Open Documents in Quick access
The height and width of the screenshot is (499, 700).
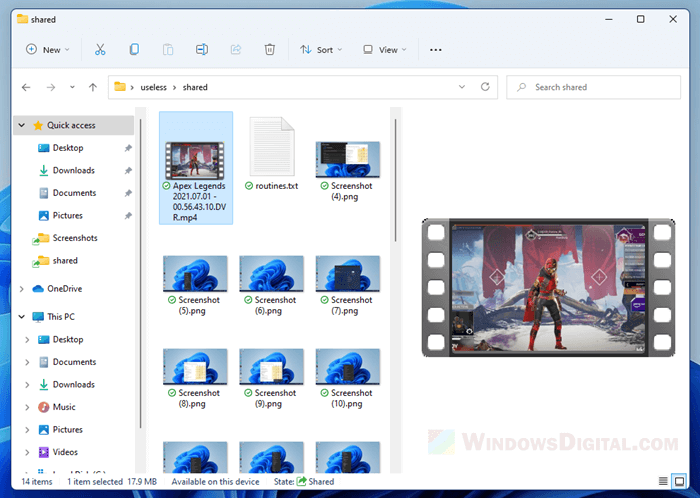[74, 193]
